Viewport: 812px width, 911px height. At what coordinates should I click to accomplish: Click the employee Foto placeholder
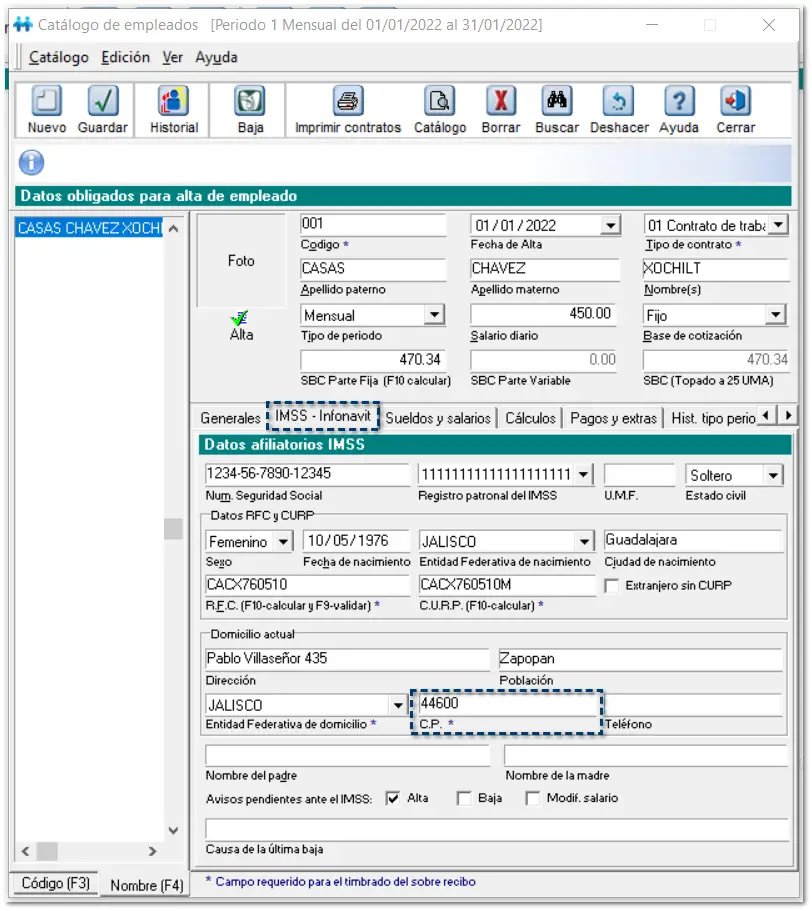tap(241, 260)
